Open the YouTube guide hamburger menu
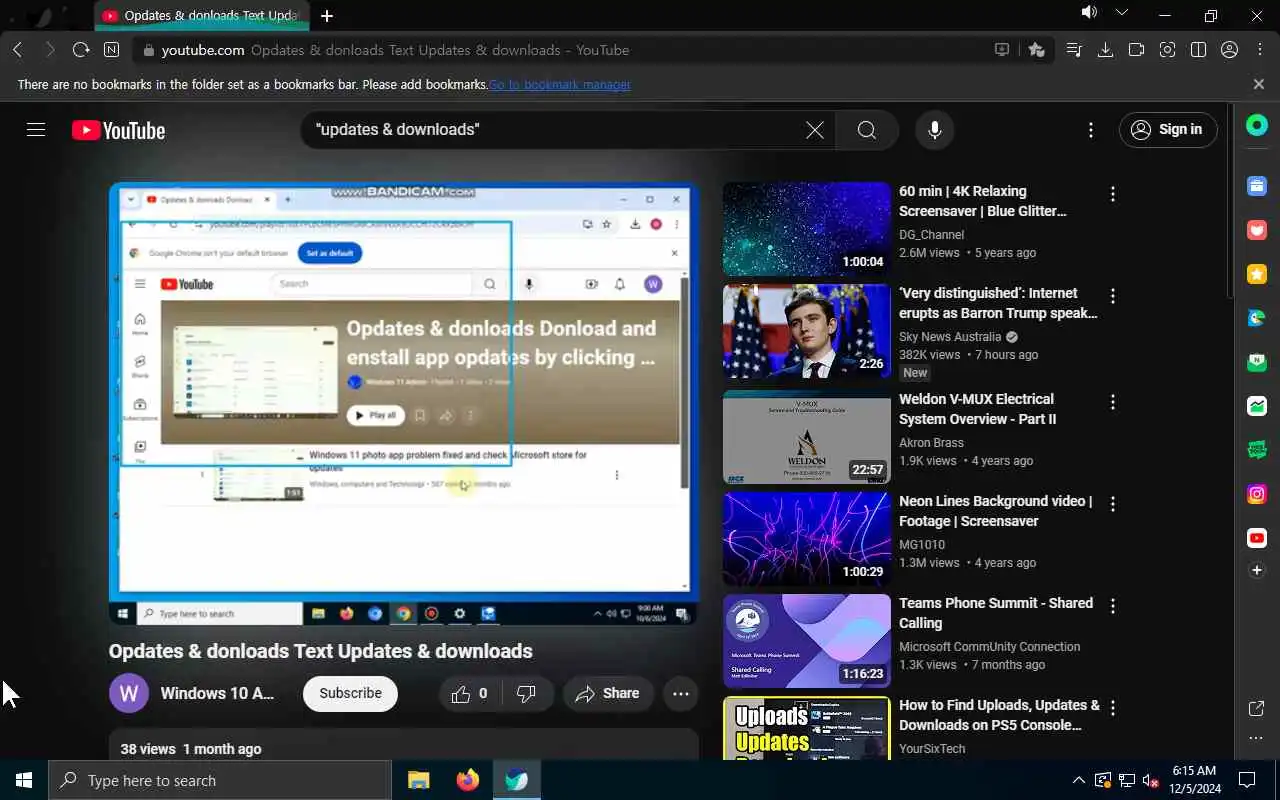 click(36, 130)
